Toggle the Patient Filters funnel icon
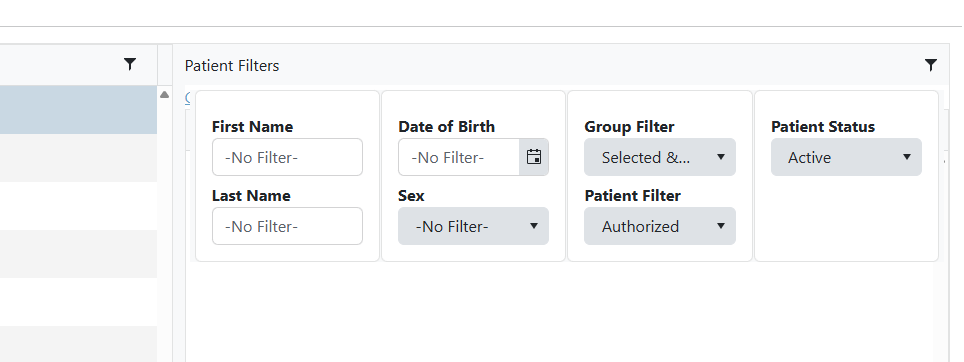This screenshot has width=964, height=362. tap(931, 65)
